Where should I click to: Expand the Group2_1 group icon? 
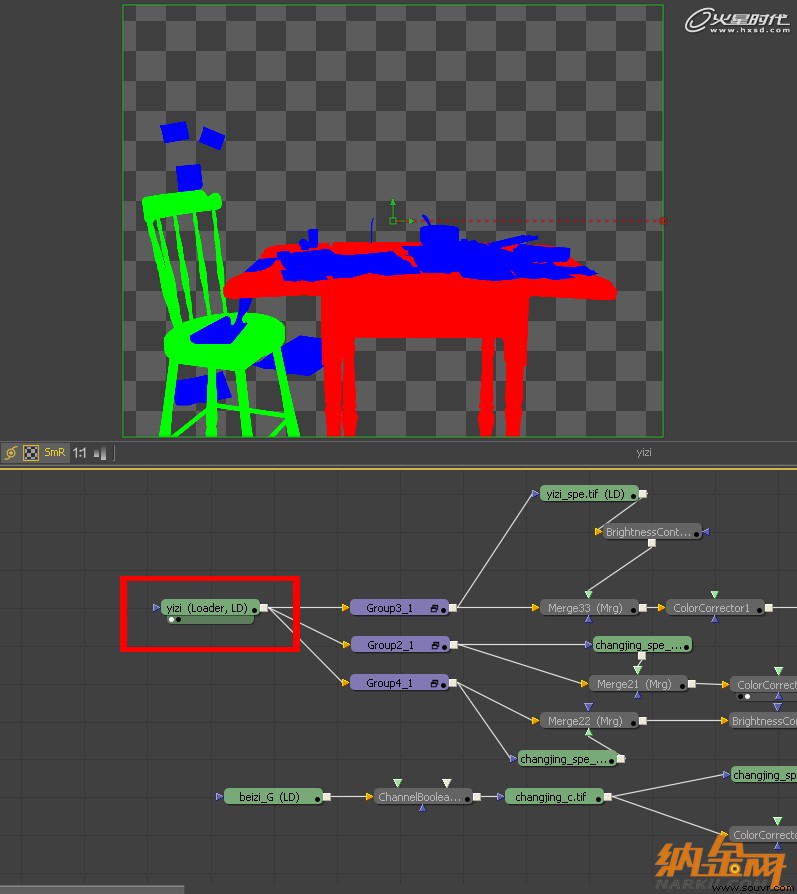click(436, 645)
